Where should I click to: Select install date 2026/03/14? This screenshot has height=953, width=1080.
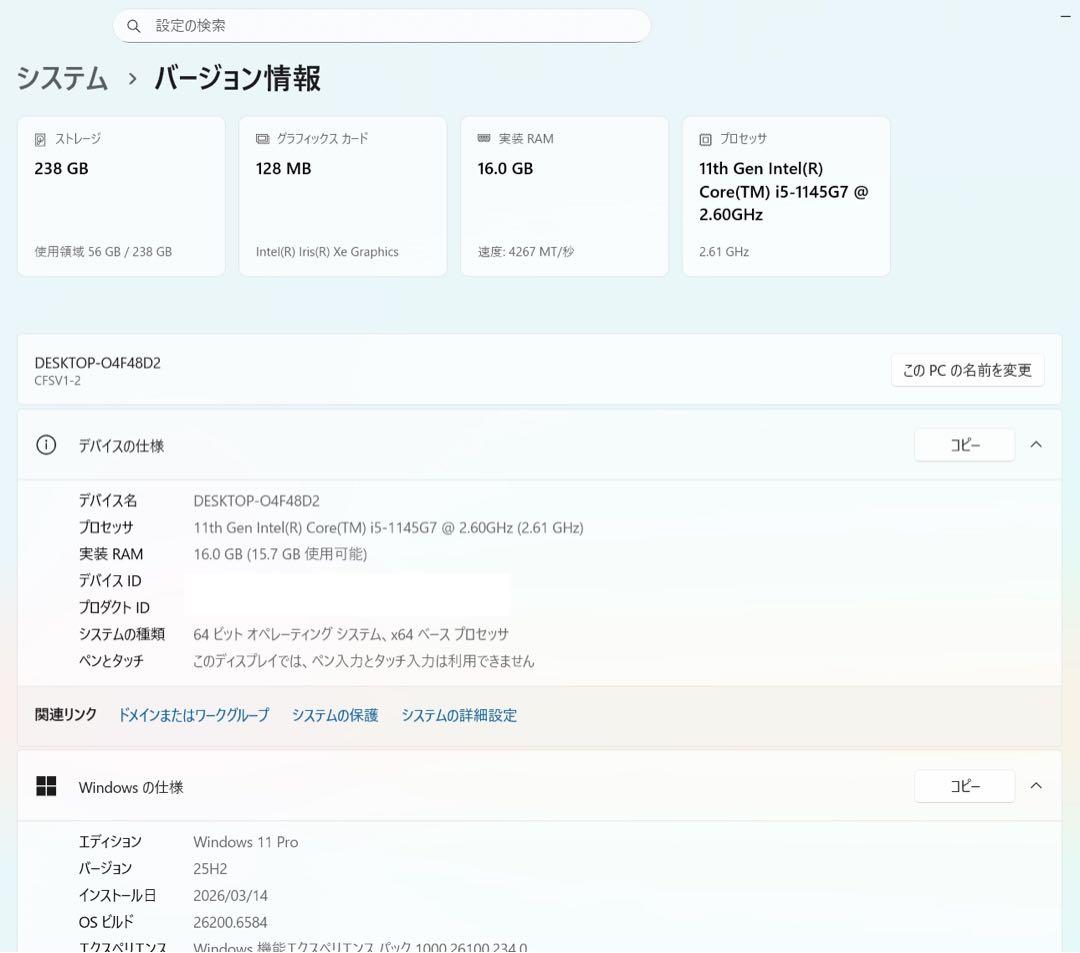[231, 896]
